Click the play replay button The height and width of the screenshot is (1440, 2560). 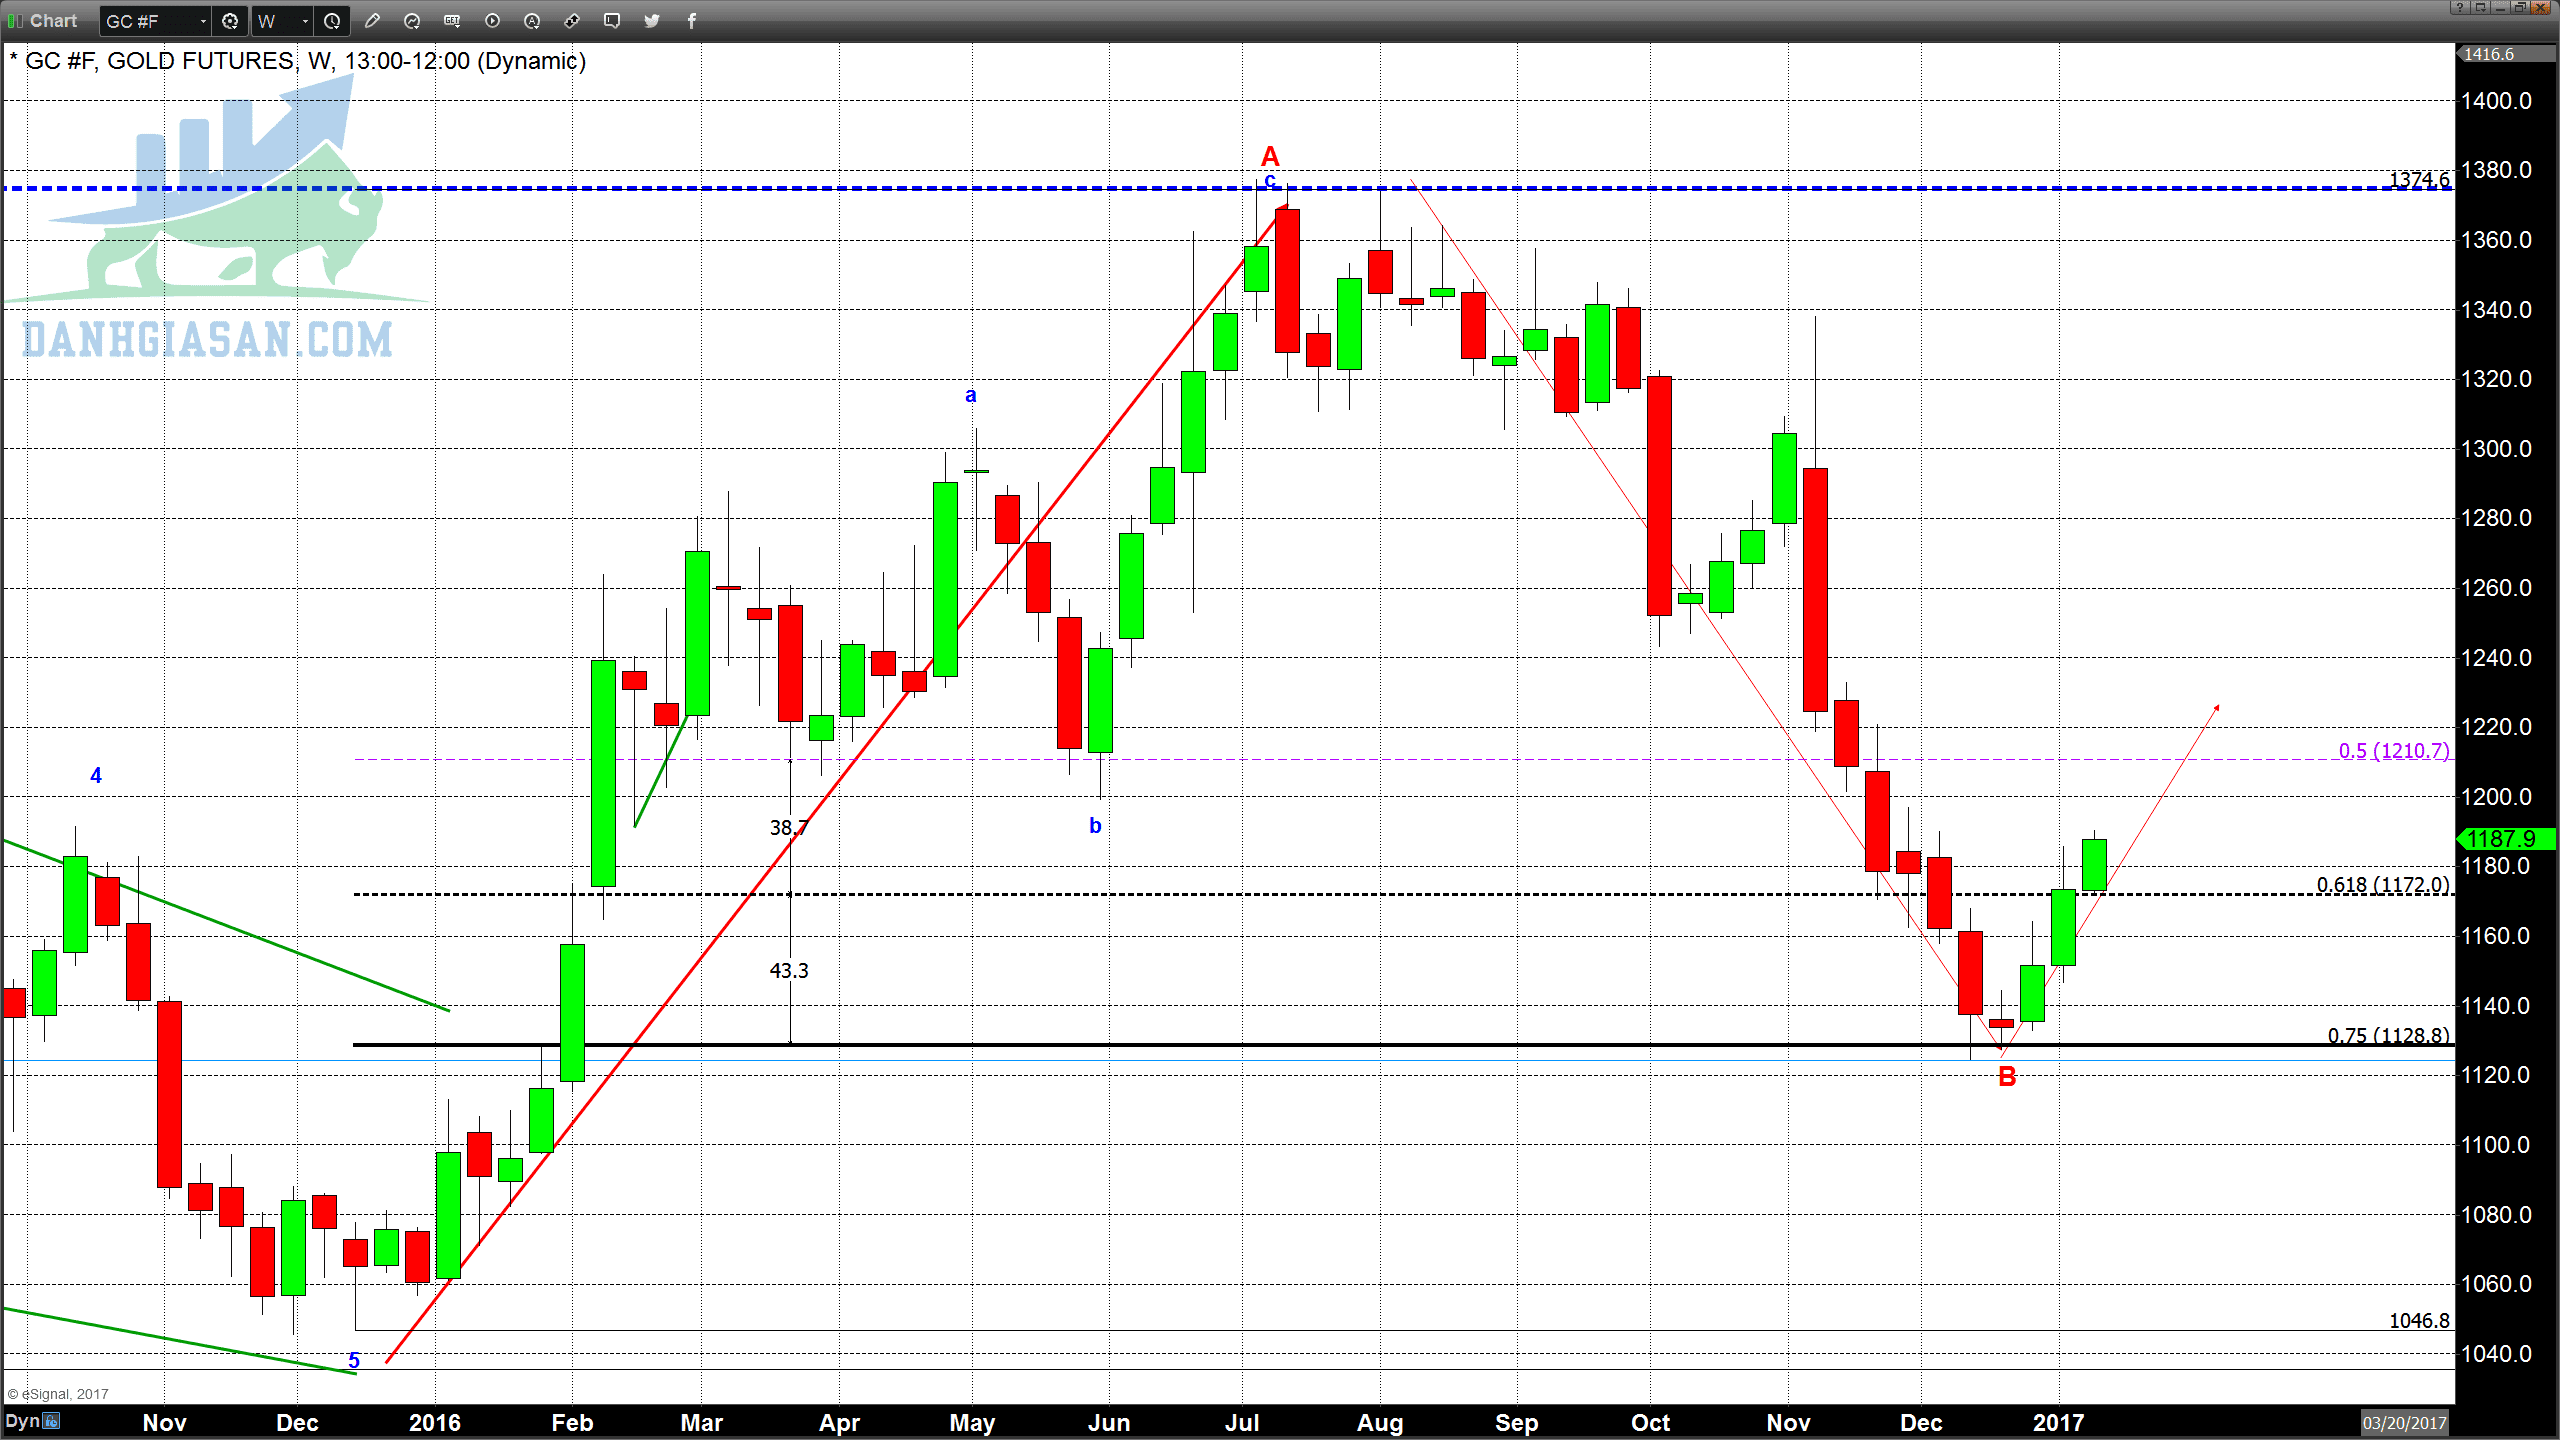[492, 21]
